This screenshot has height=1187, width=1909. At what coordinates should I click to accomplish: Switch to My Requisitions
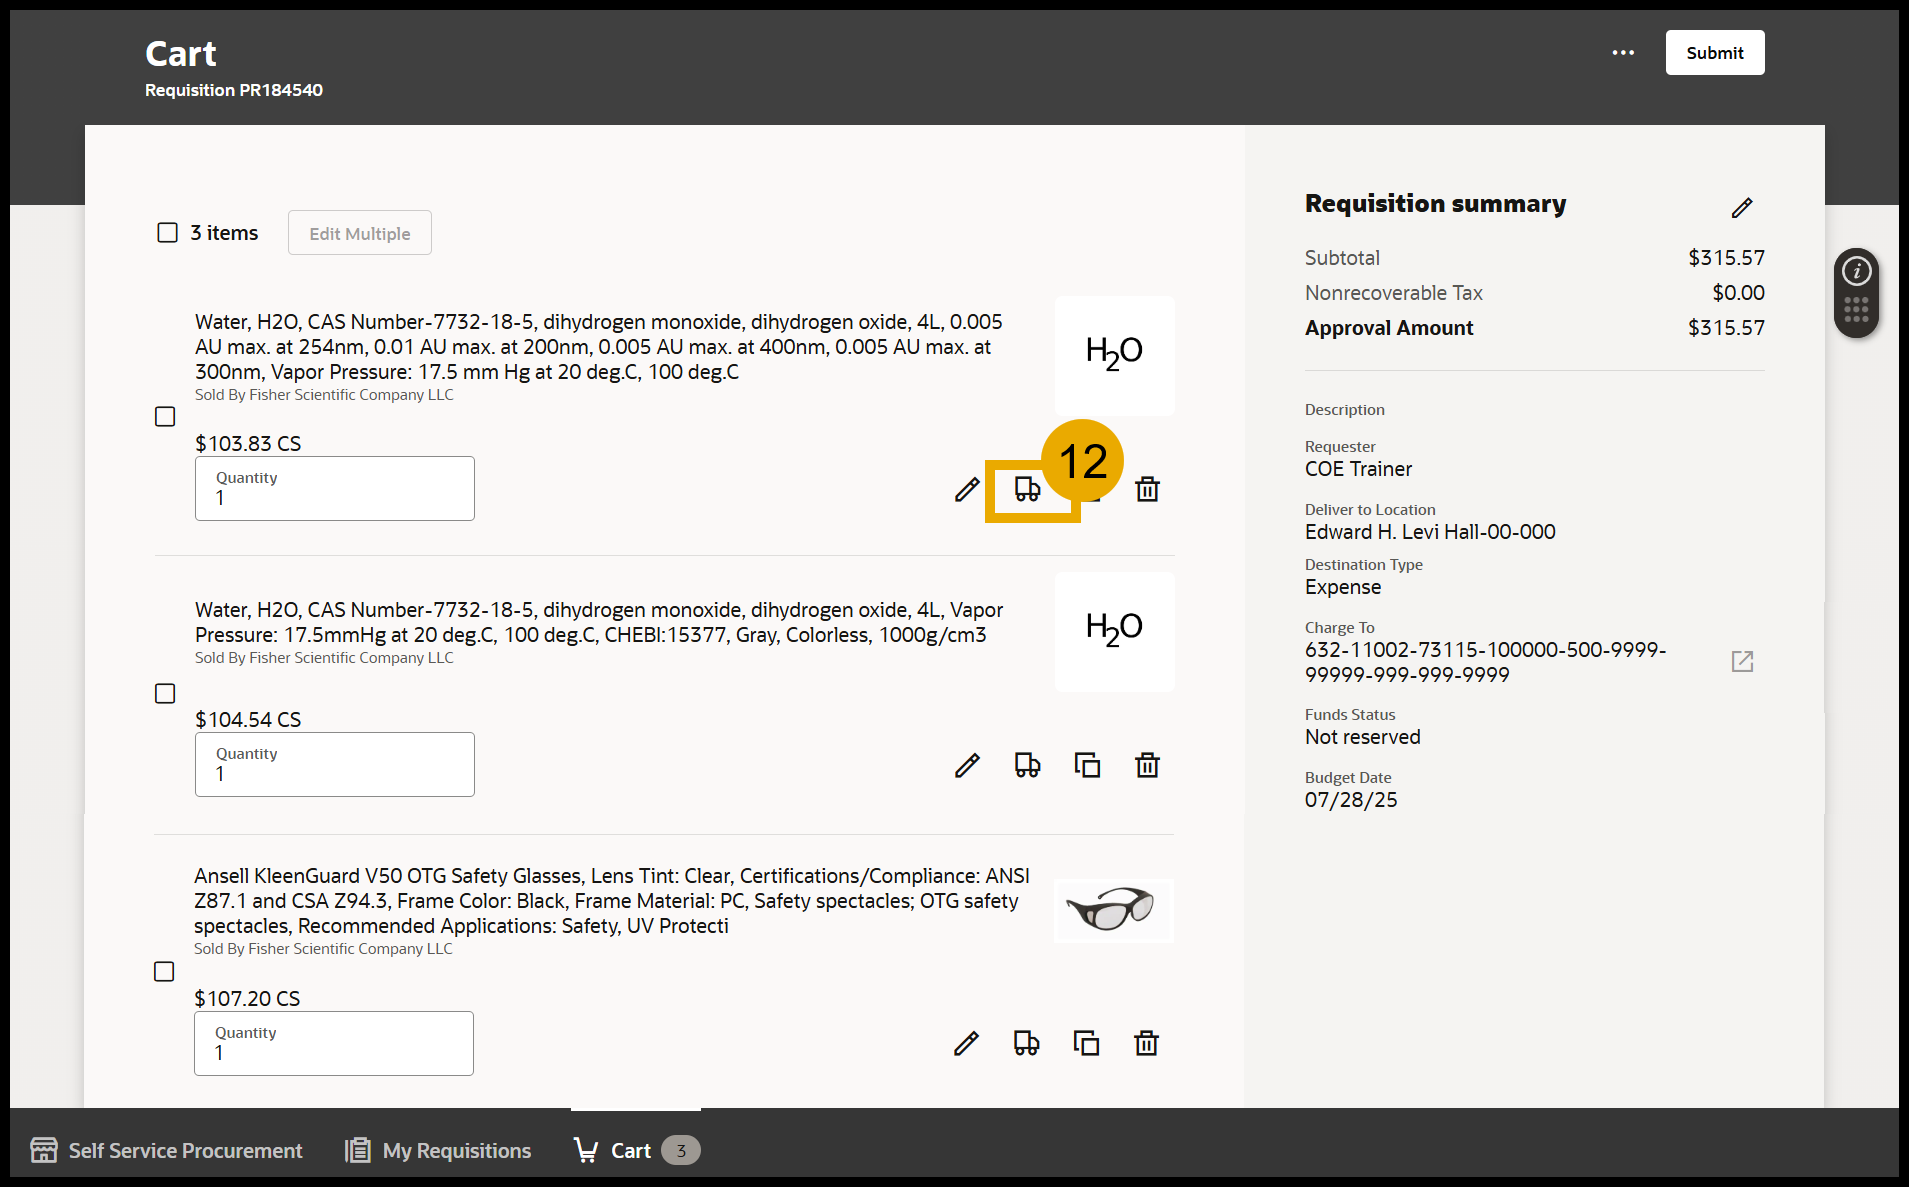click(437, 1150)
